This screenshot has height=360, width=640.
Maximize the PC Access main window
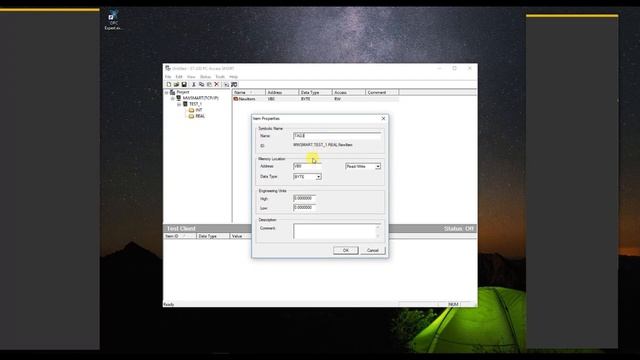[x=454, y=69]
